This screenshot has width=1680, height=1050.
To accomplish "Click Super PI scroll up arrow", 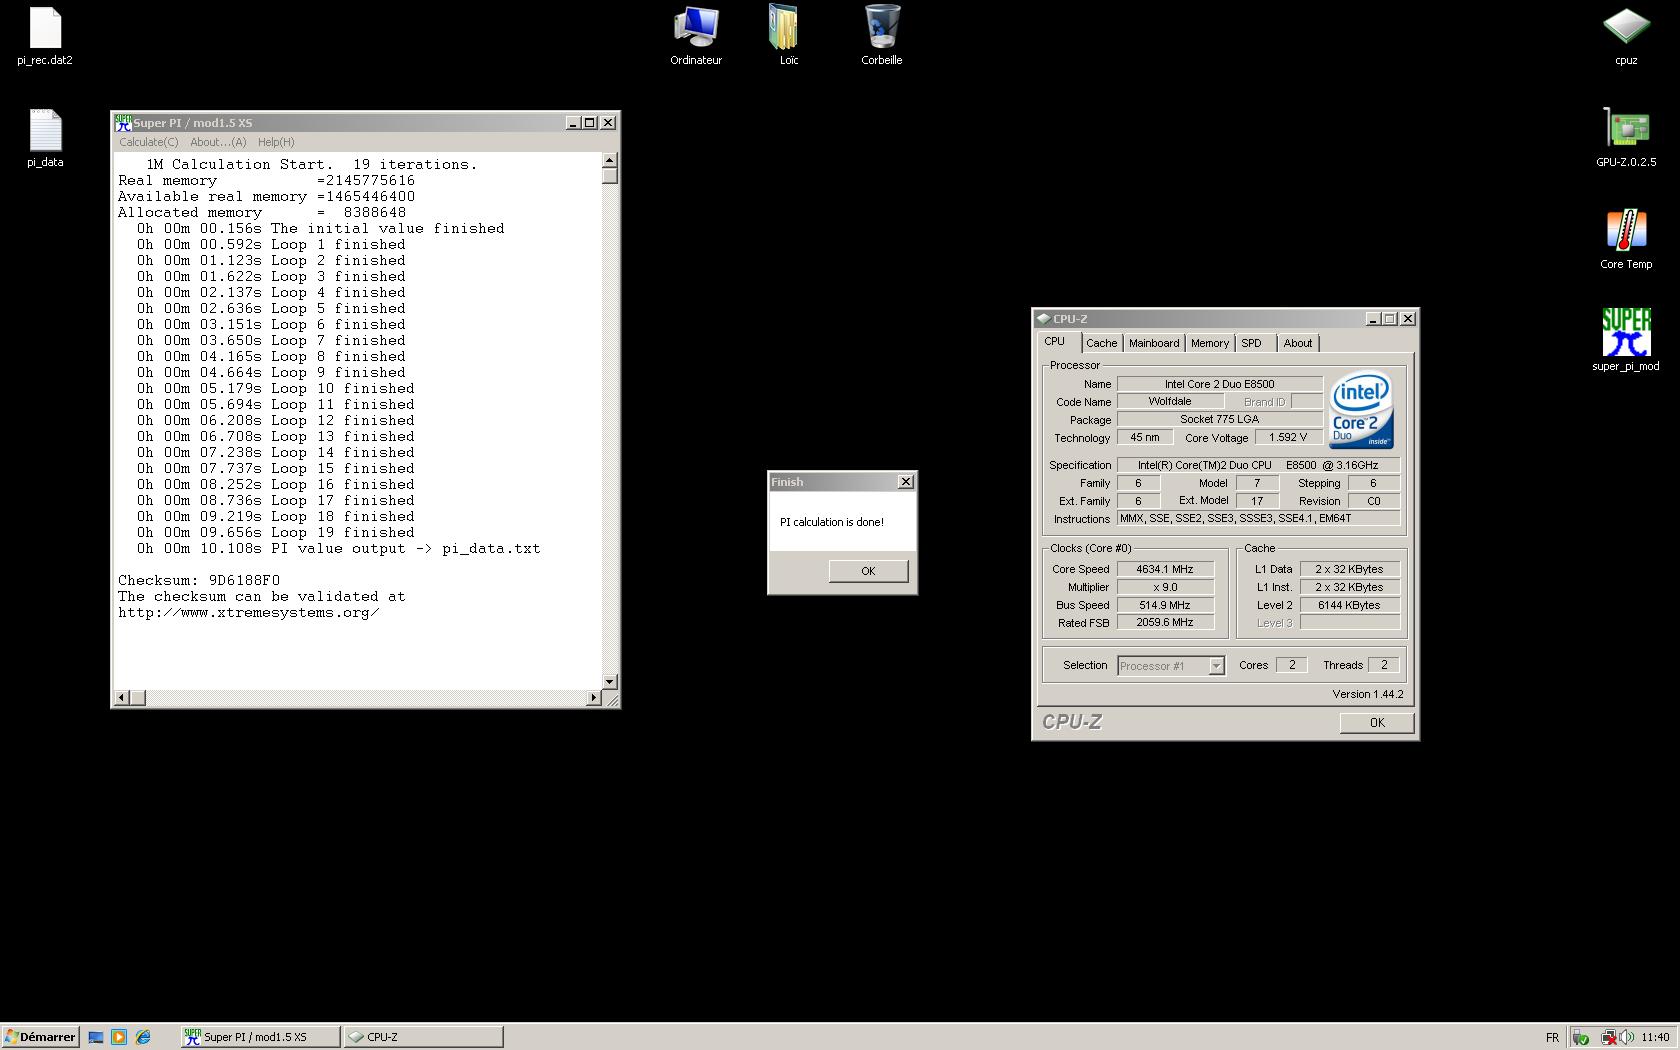I will (610, 160).
